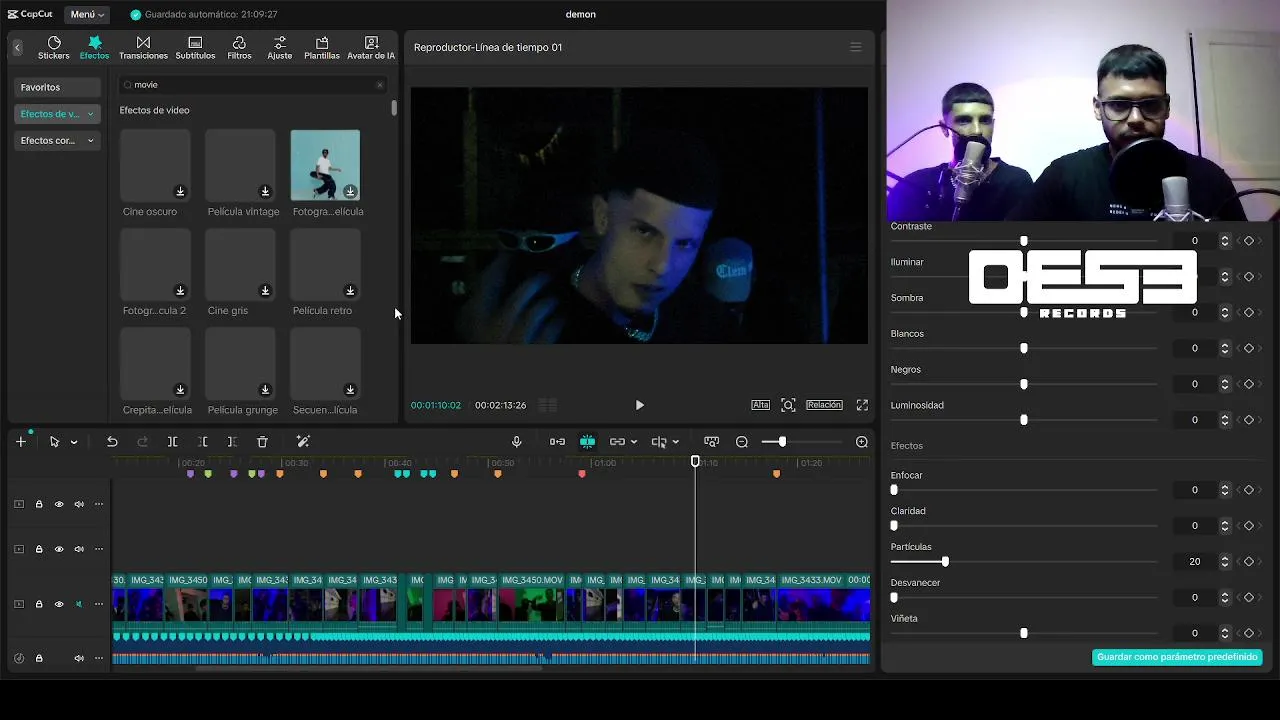Hide the top timeline track

(x=59, y=504)
